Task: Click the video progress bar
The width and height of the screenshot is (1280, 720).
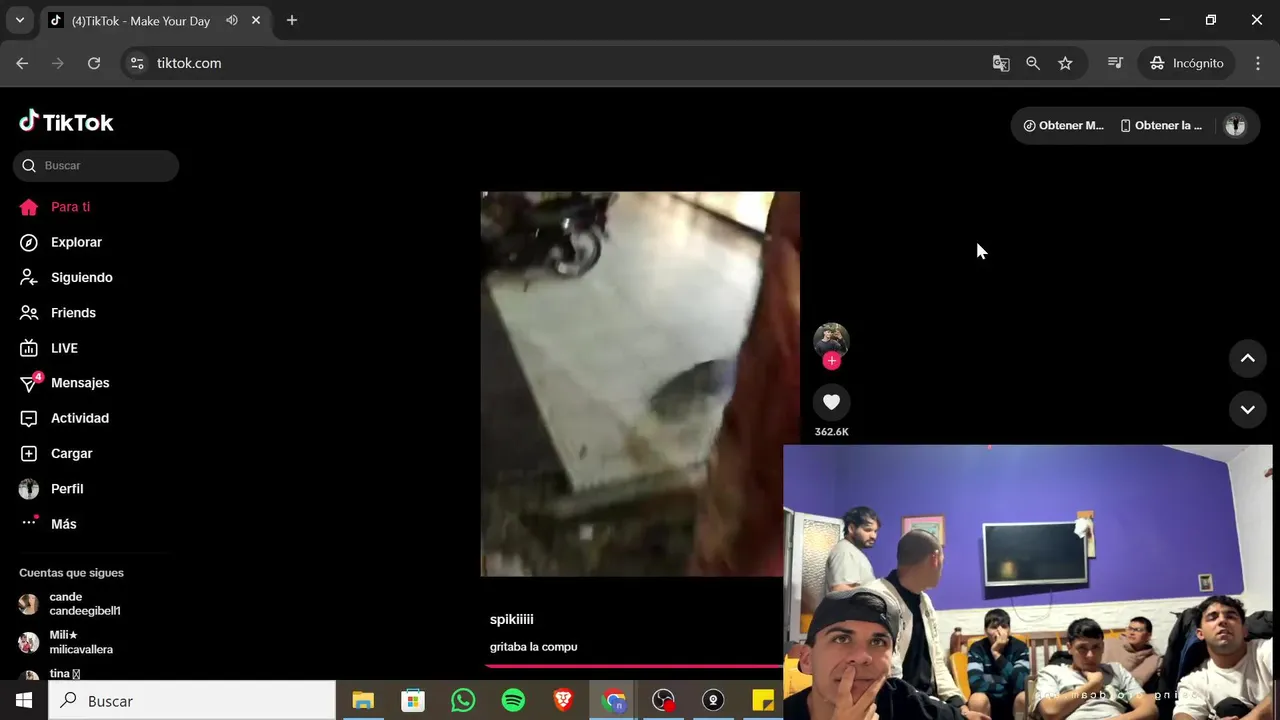Action: (x=634, y=665)
